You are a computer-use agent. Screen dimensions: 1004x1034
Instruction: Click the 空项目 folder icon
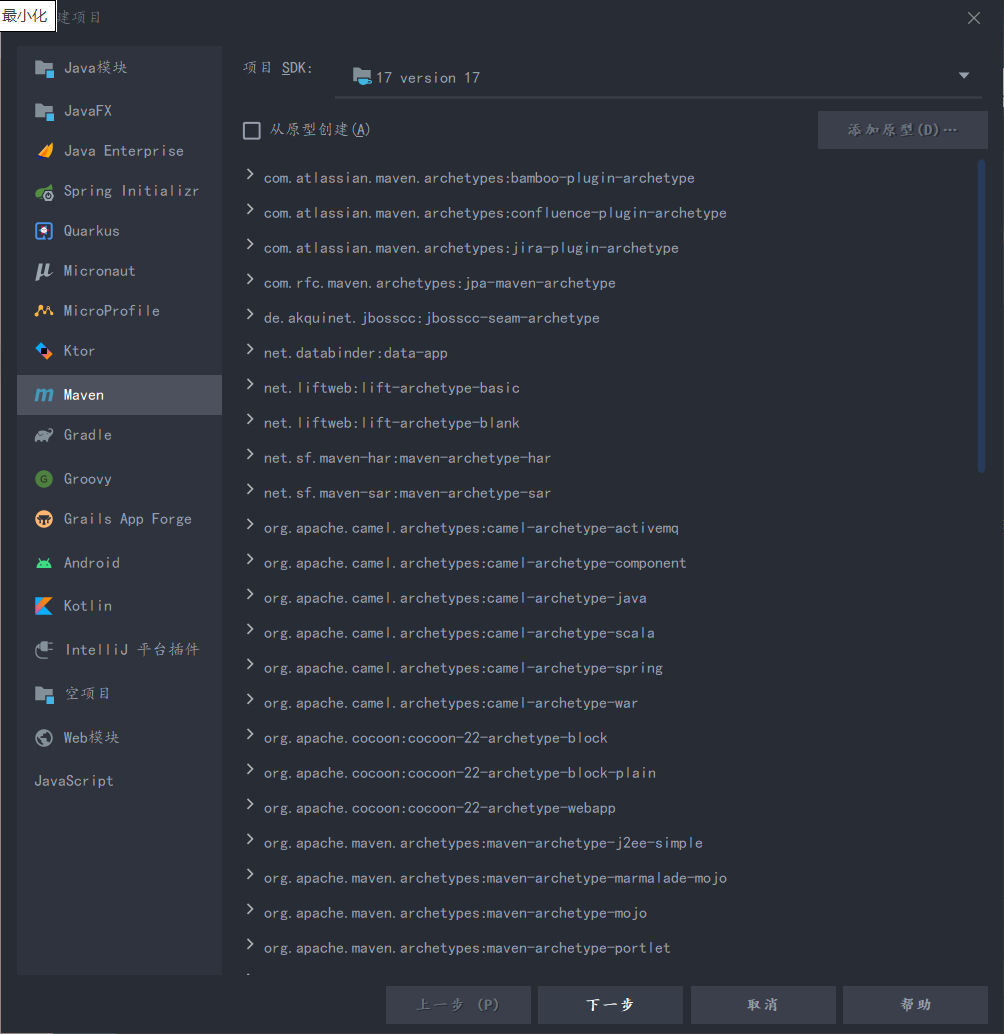tap(44, 694)
